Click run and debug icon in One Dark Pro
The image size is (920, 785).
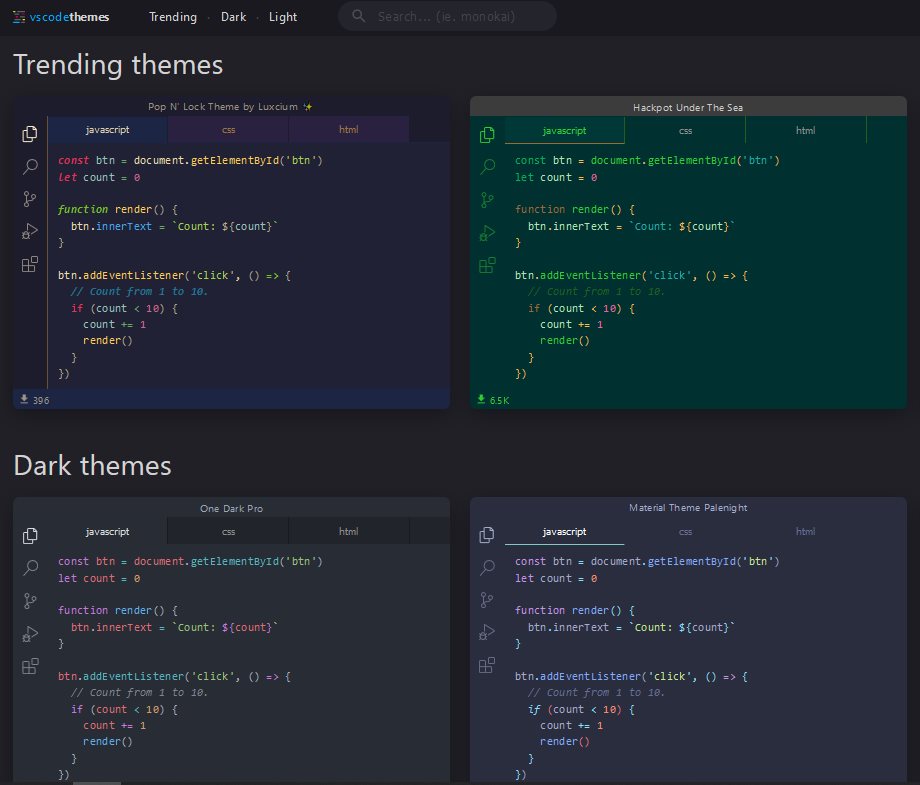30,633
